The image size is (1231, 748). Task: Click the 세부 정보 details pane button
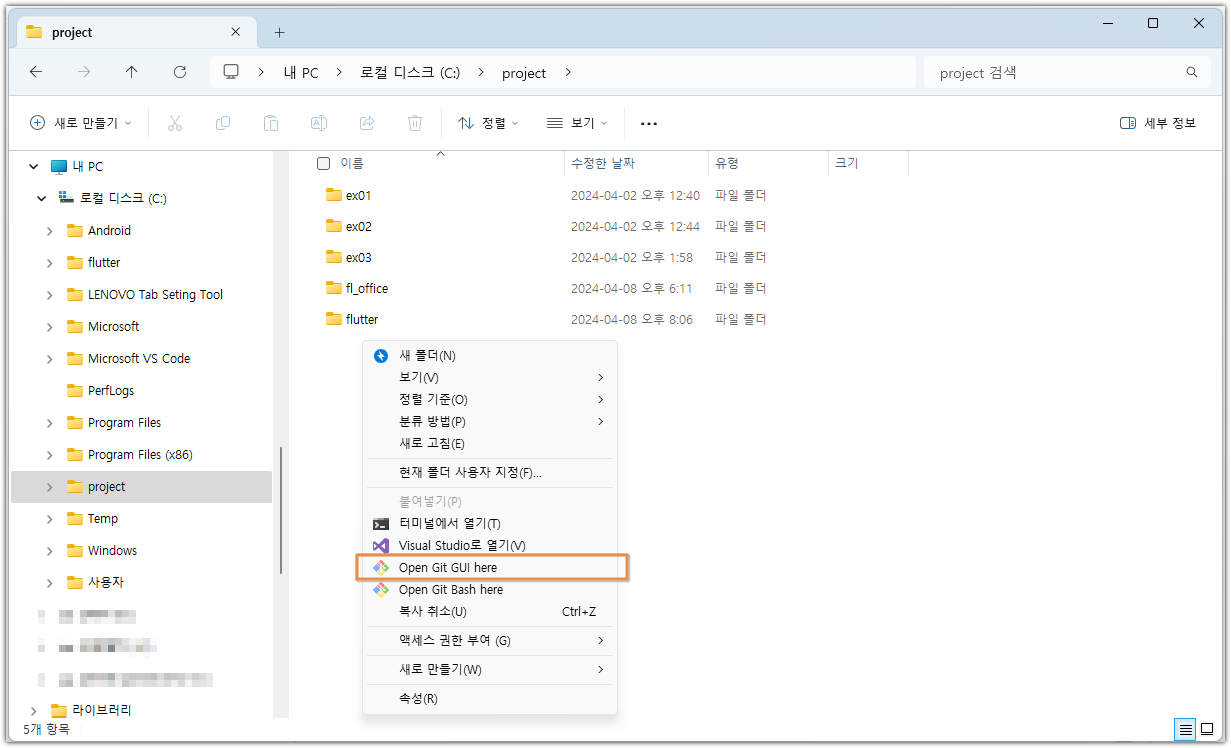point(1158,123)
